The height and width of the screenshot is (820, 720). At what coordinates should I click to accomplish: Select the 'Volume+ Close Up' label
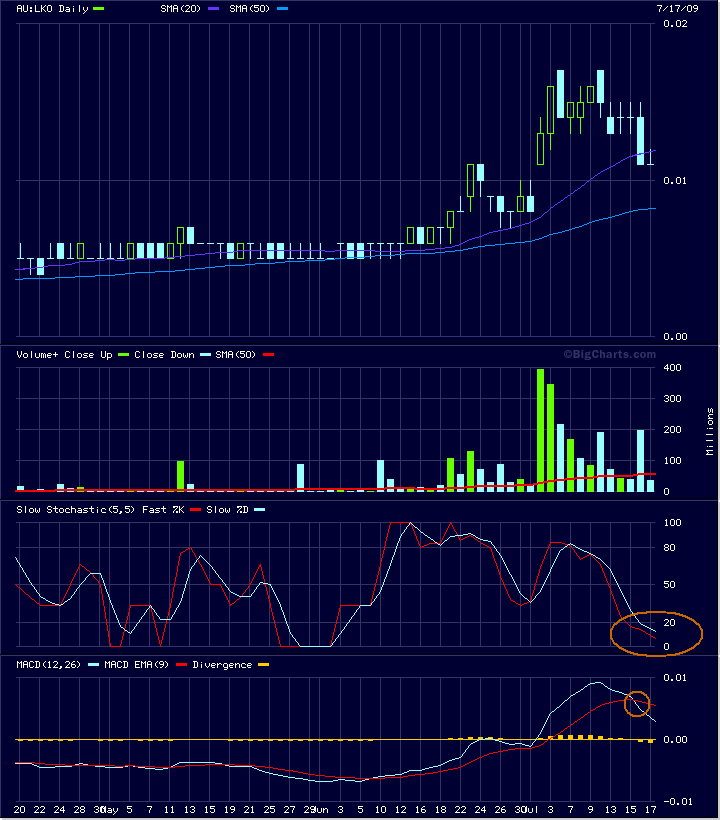[x=64, y=355]
